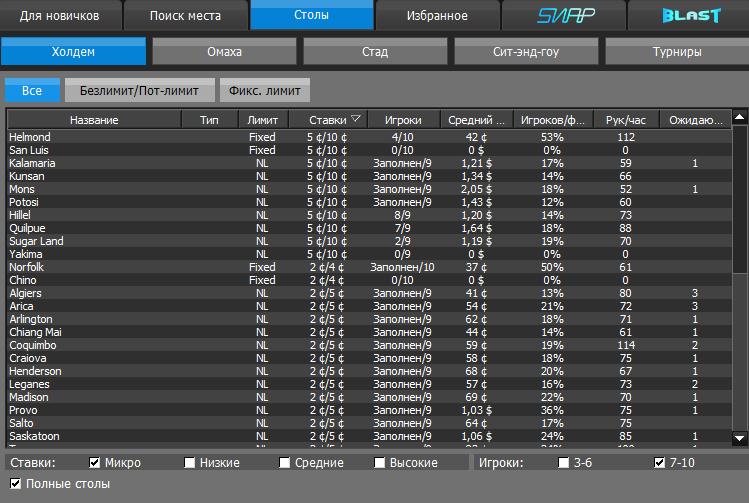Screen dimensions: 749x503
Task: Uncheck the Микро stakes checkbox
Action: click(95, 463)
